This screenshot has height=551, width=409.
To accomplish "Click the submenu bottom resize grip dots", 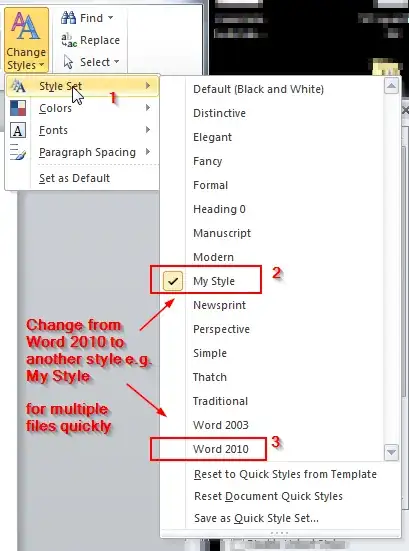I will click(280, 533).
